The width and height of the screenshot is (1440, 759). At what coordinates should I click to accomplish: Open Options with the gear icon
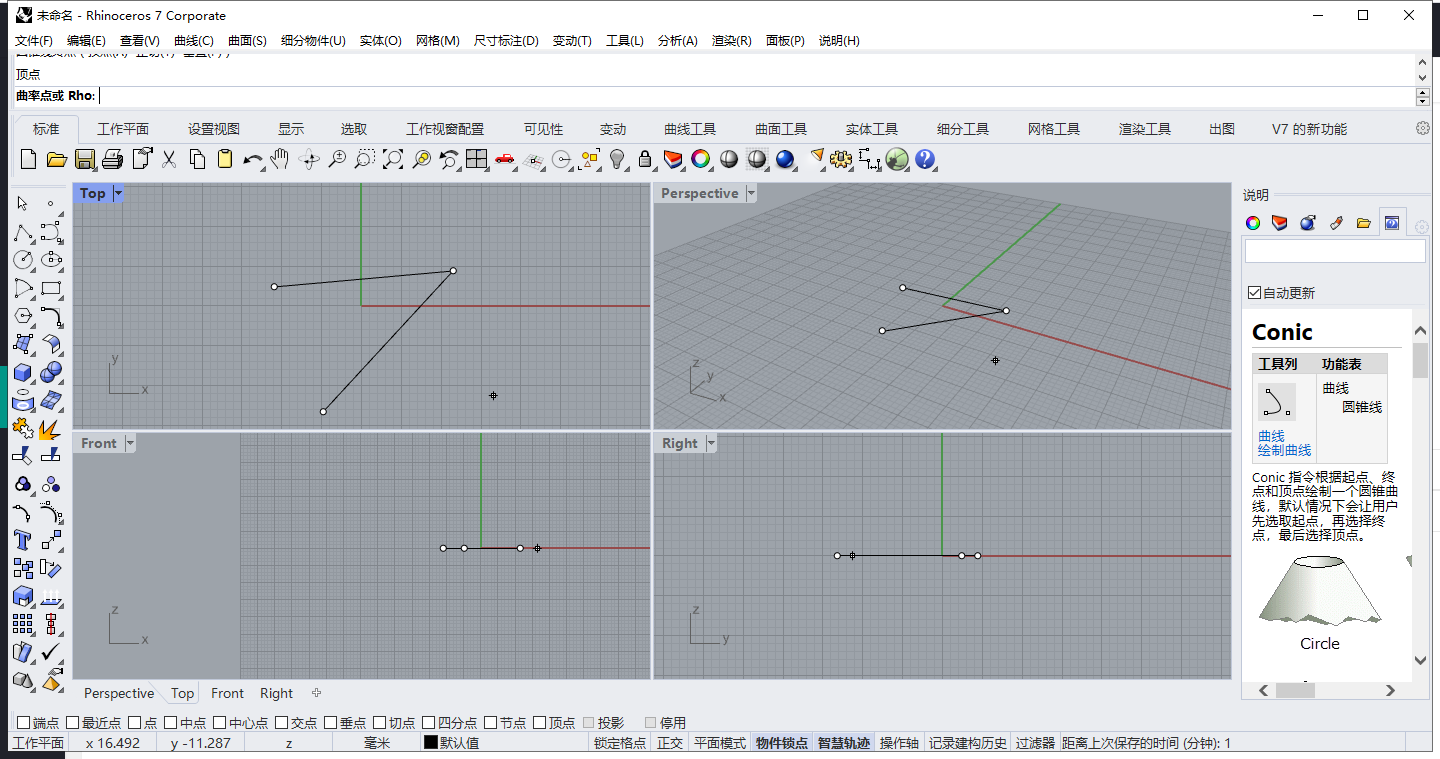(841, 159)
